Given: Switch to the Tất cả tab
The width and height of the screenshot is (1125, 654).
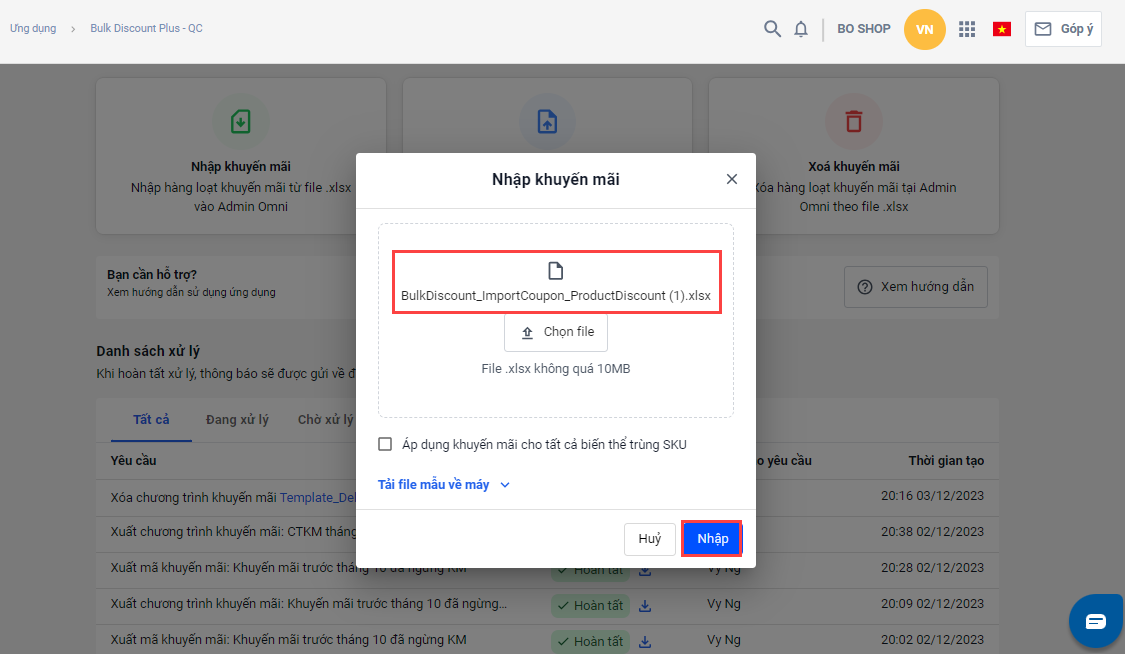Looking at the screenshot, I should coord(151,420).
